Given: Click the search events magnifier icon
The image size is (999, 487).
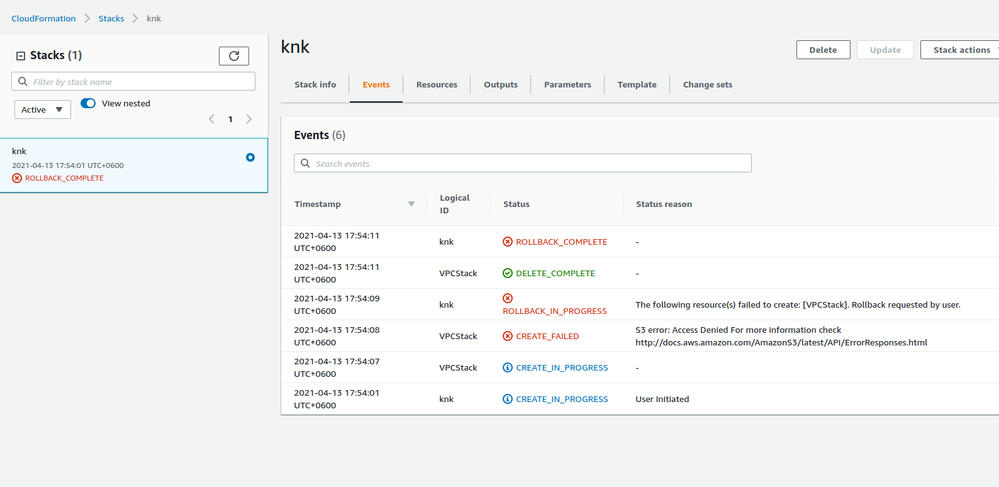Looking at the screenshot, I should [x=305, y=163].
